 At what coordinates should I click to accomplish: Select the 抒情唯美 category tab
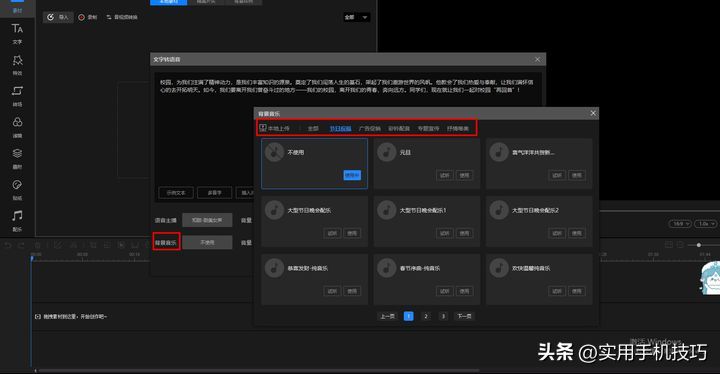[458, 129]
